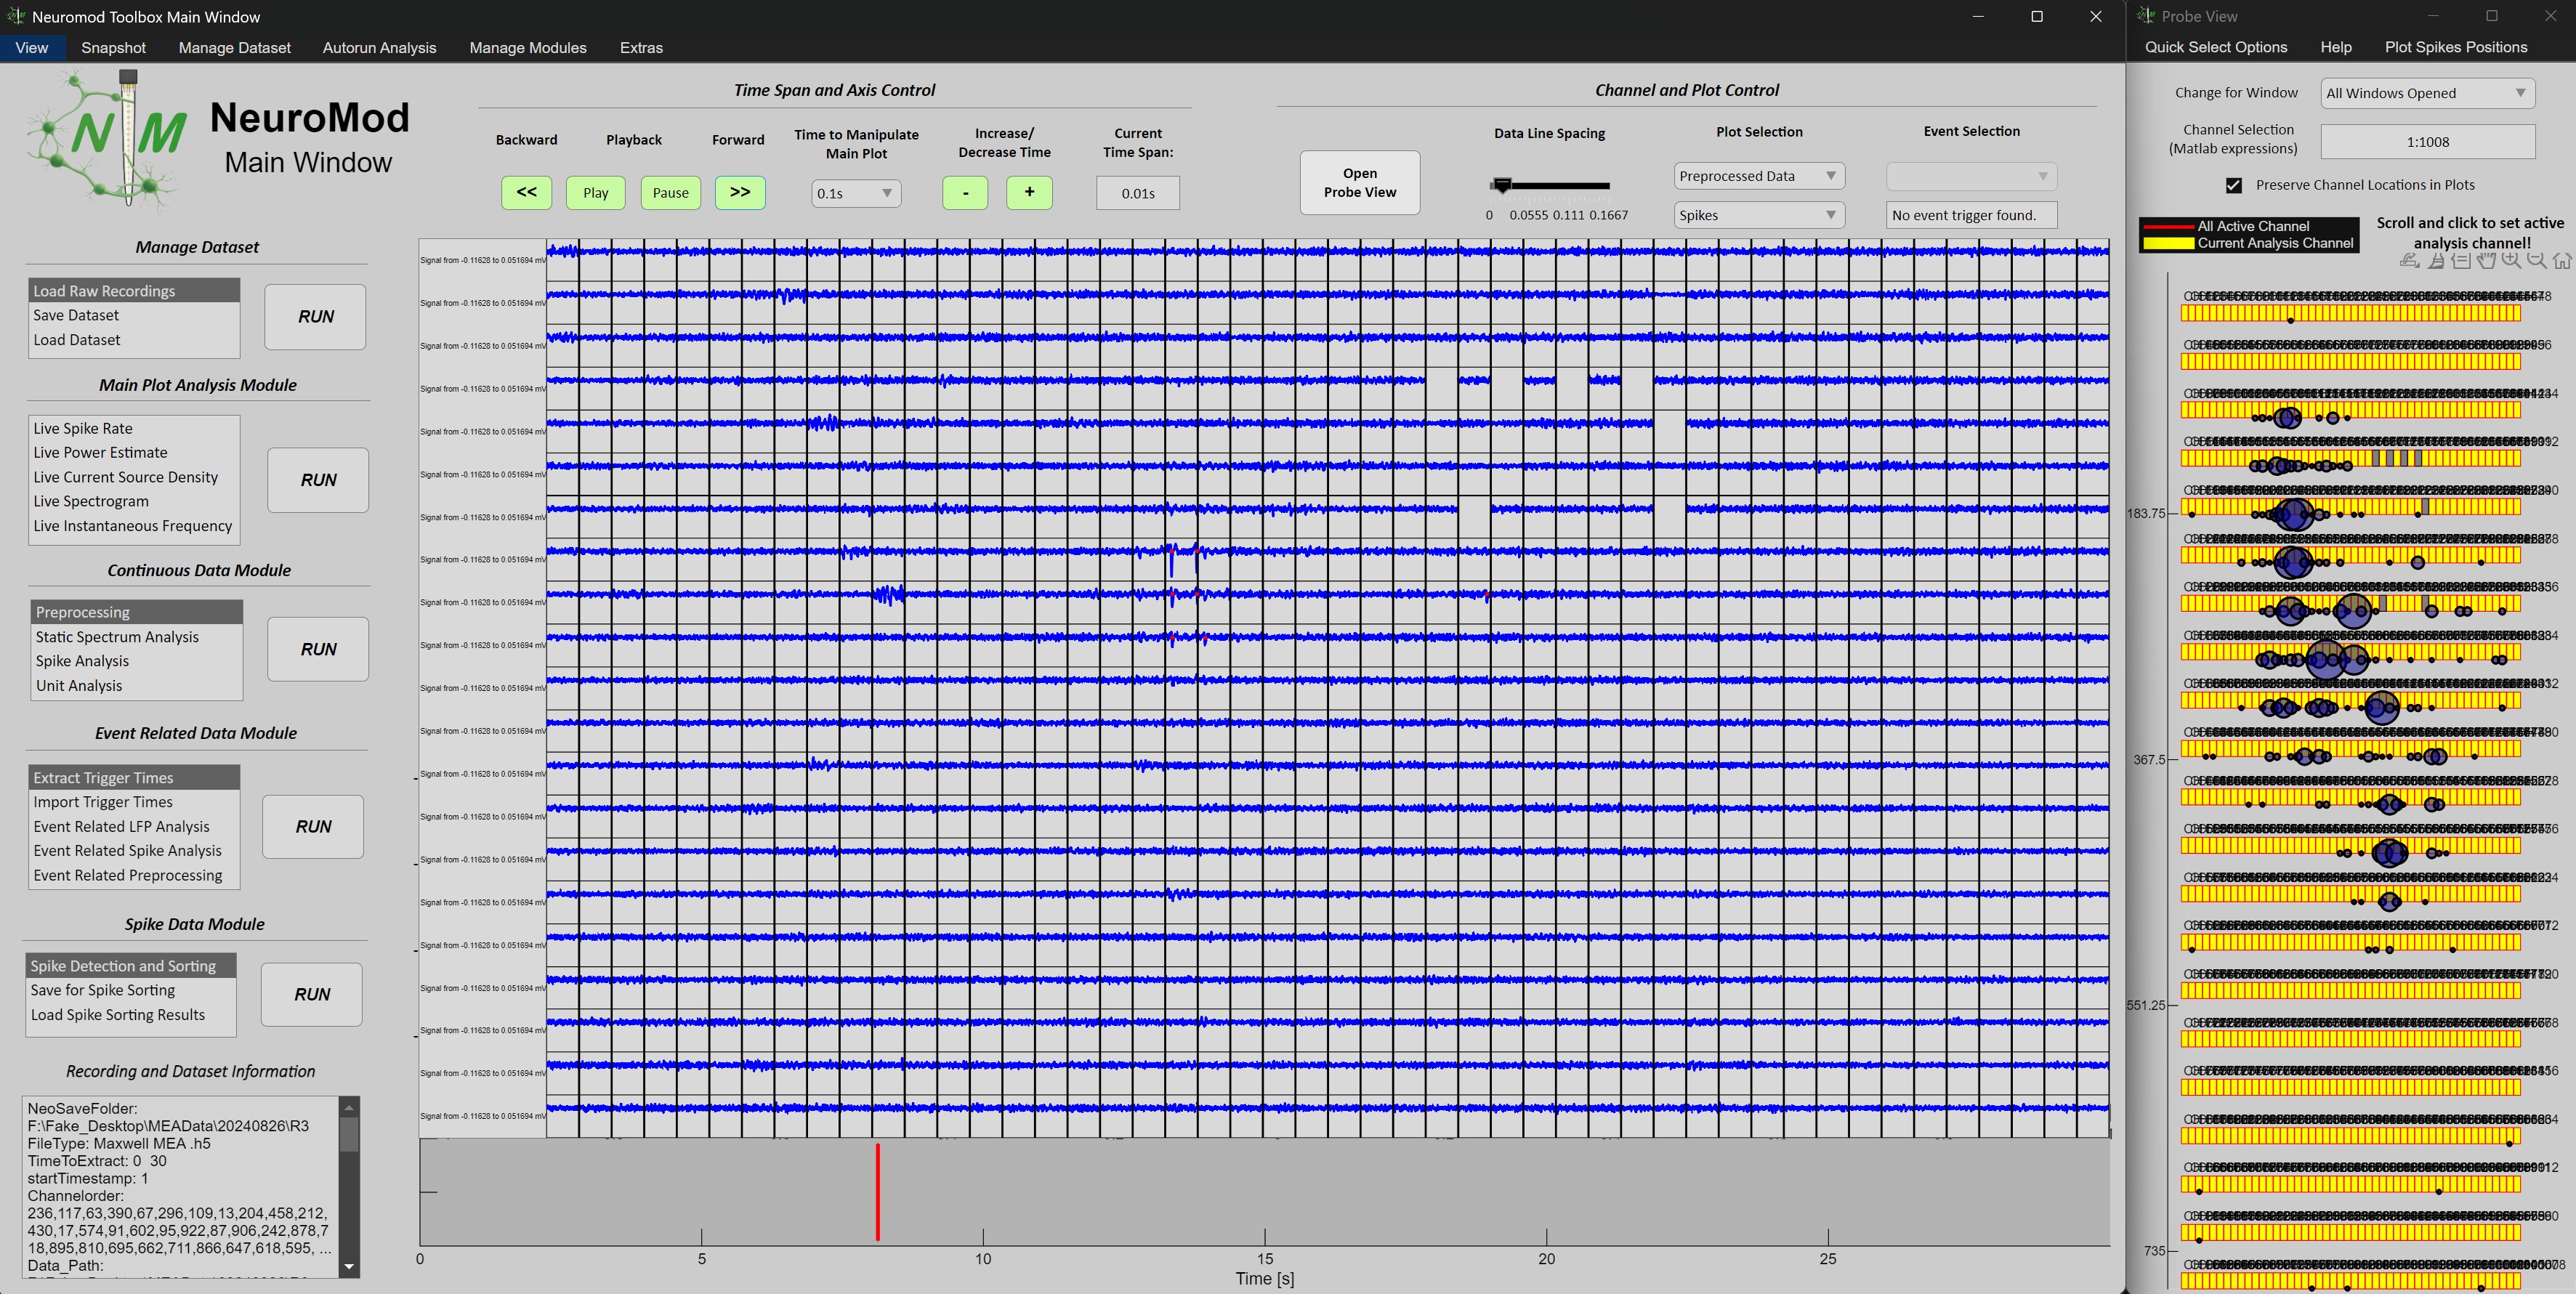Open the Preprocessed Data plot selection dropdown
Viewport: 2576px width, 1294px height.
click(x=1759, y=176)
